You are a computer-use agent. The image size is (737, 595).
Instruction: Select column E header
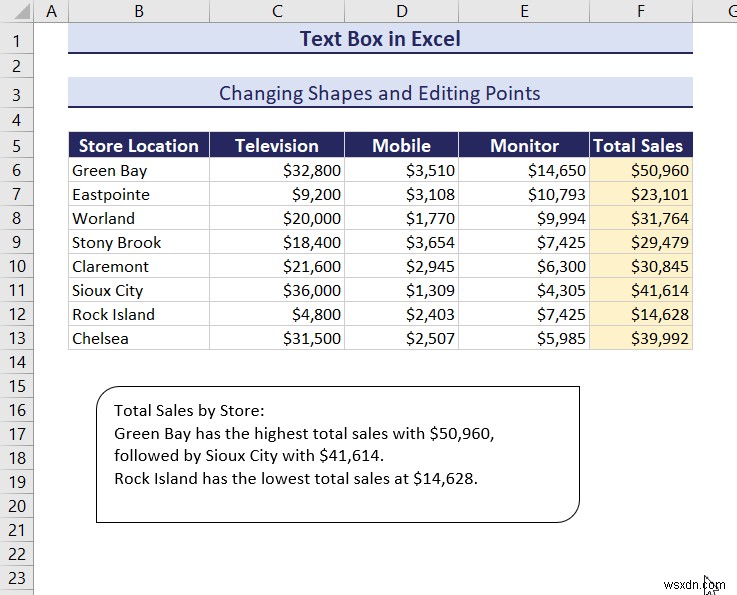click(x=524, y=11)
